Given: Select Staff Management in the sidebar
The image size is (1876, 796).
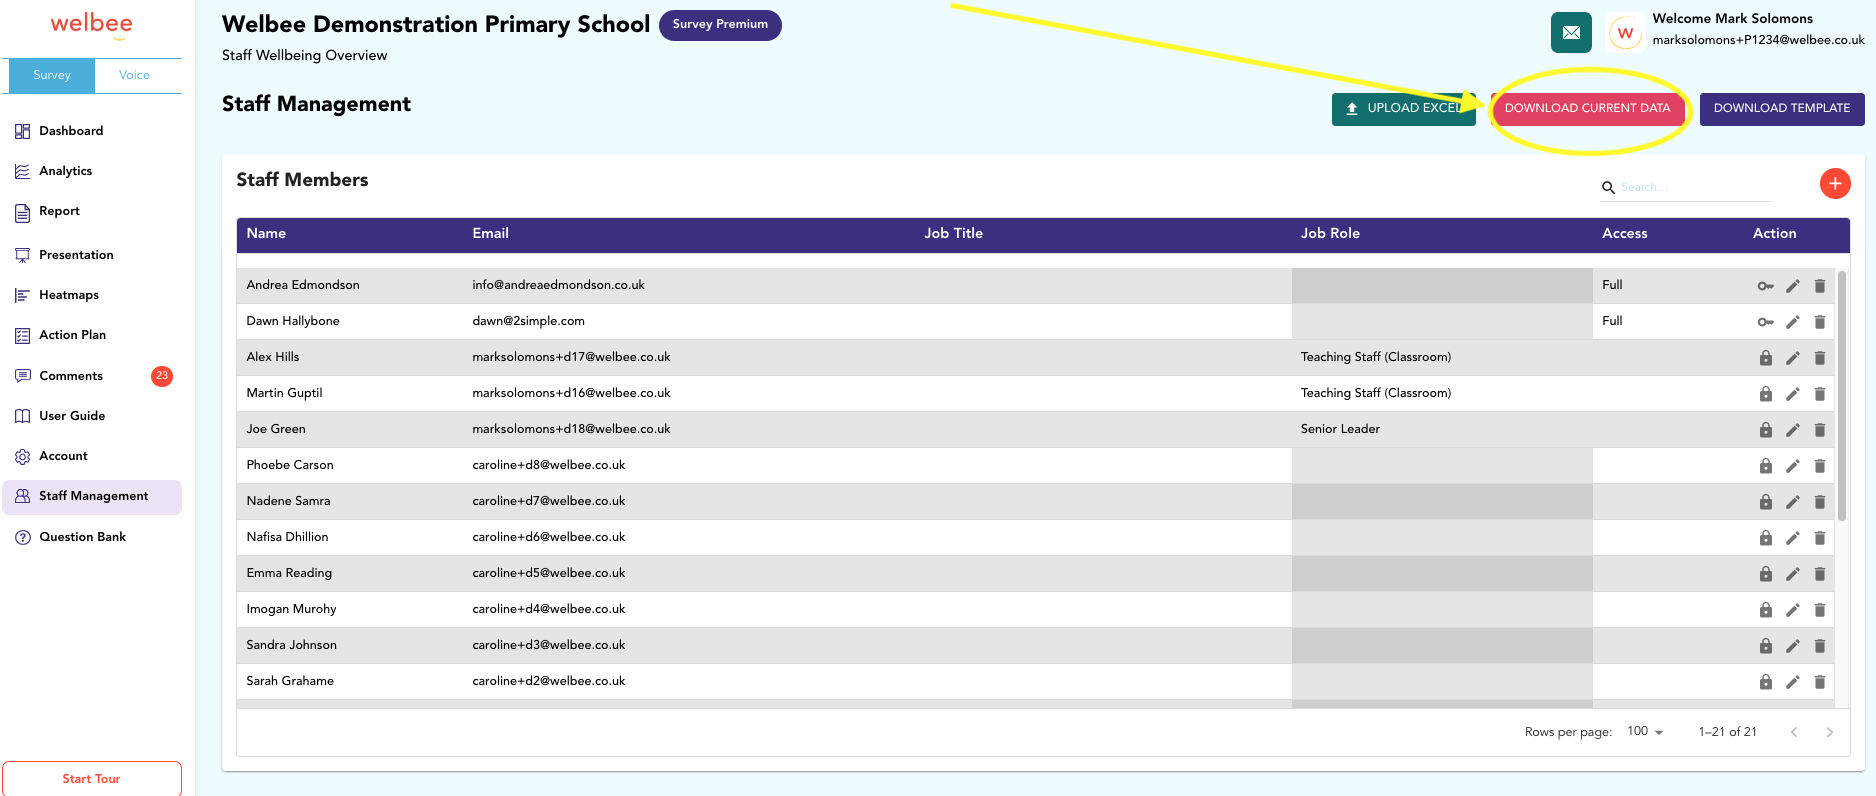Looking at the screenshot, I should tap(92, 497).
